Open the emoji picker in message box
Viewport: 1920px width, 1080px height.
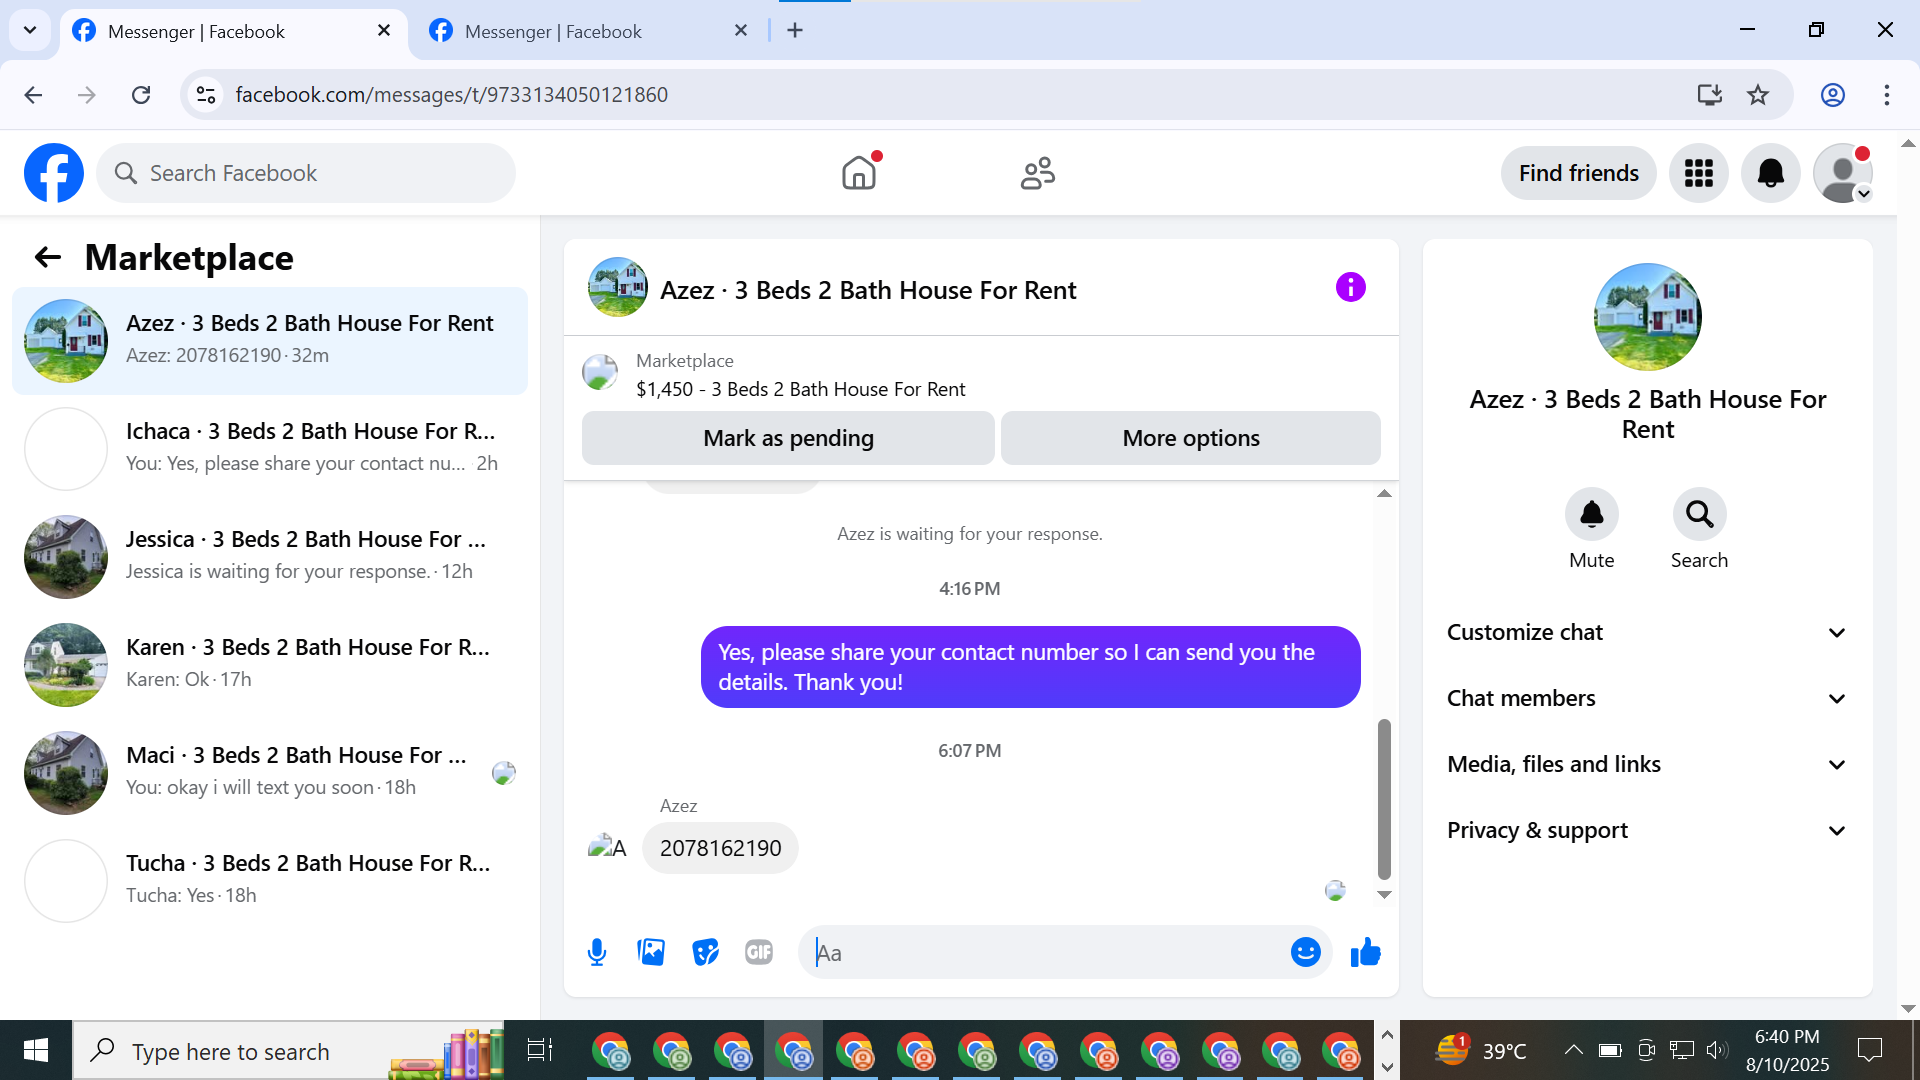click(1305, 952)
